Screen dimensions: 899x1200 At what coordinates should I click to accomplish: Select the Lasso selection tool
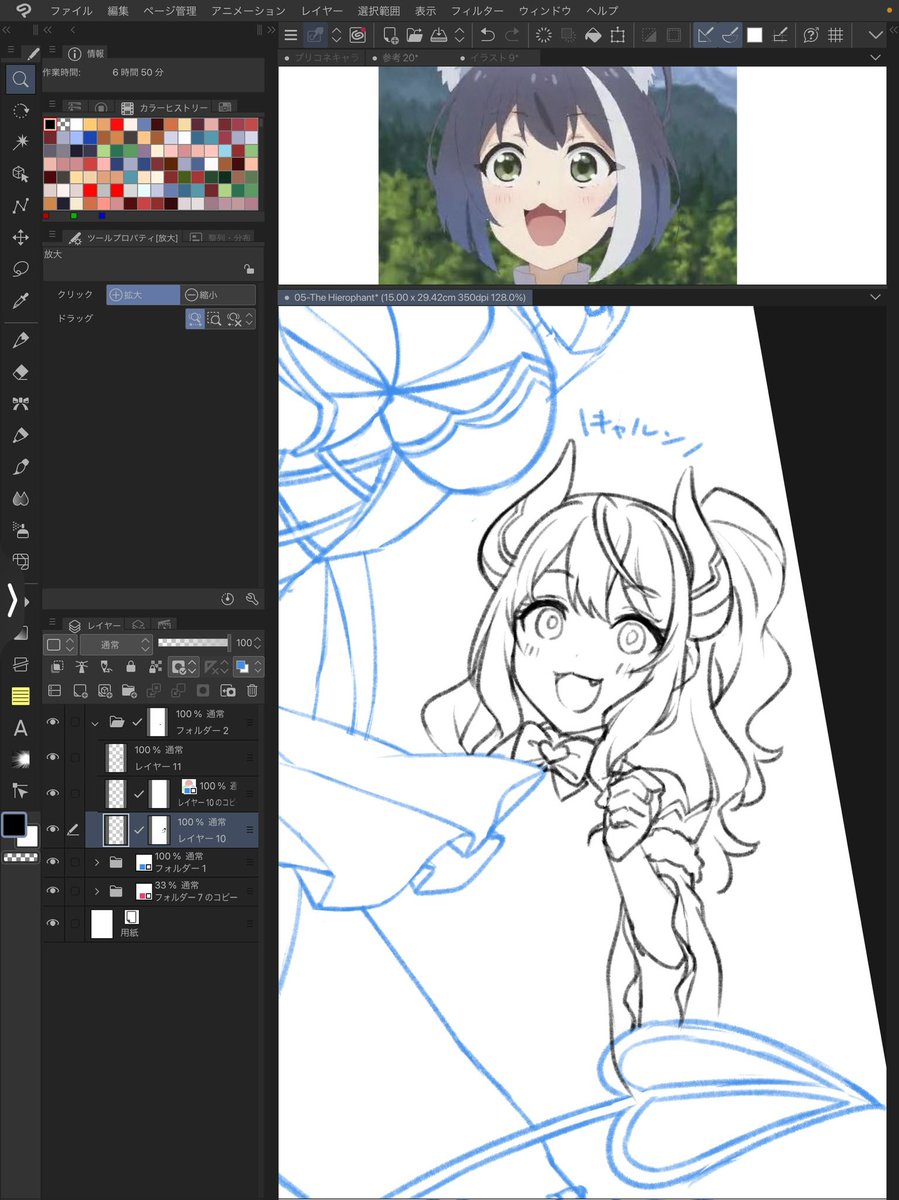[20, 269]
